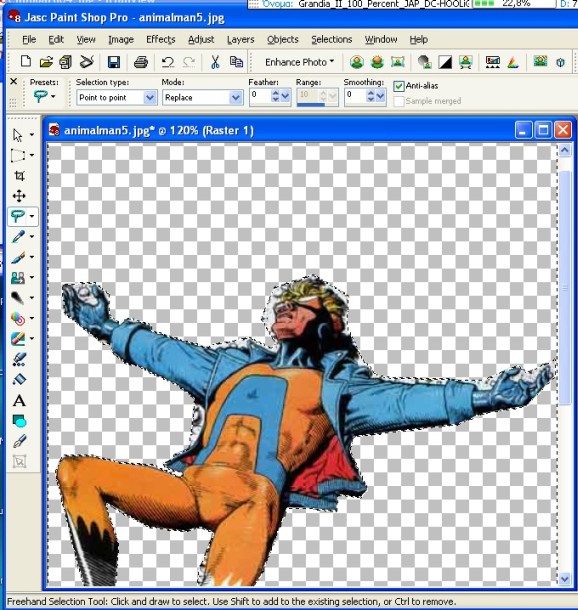Choose the Clone Brush tool

[x=18, y=277]
